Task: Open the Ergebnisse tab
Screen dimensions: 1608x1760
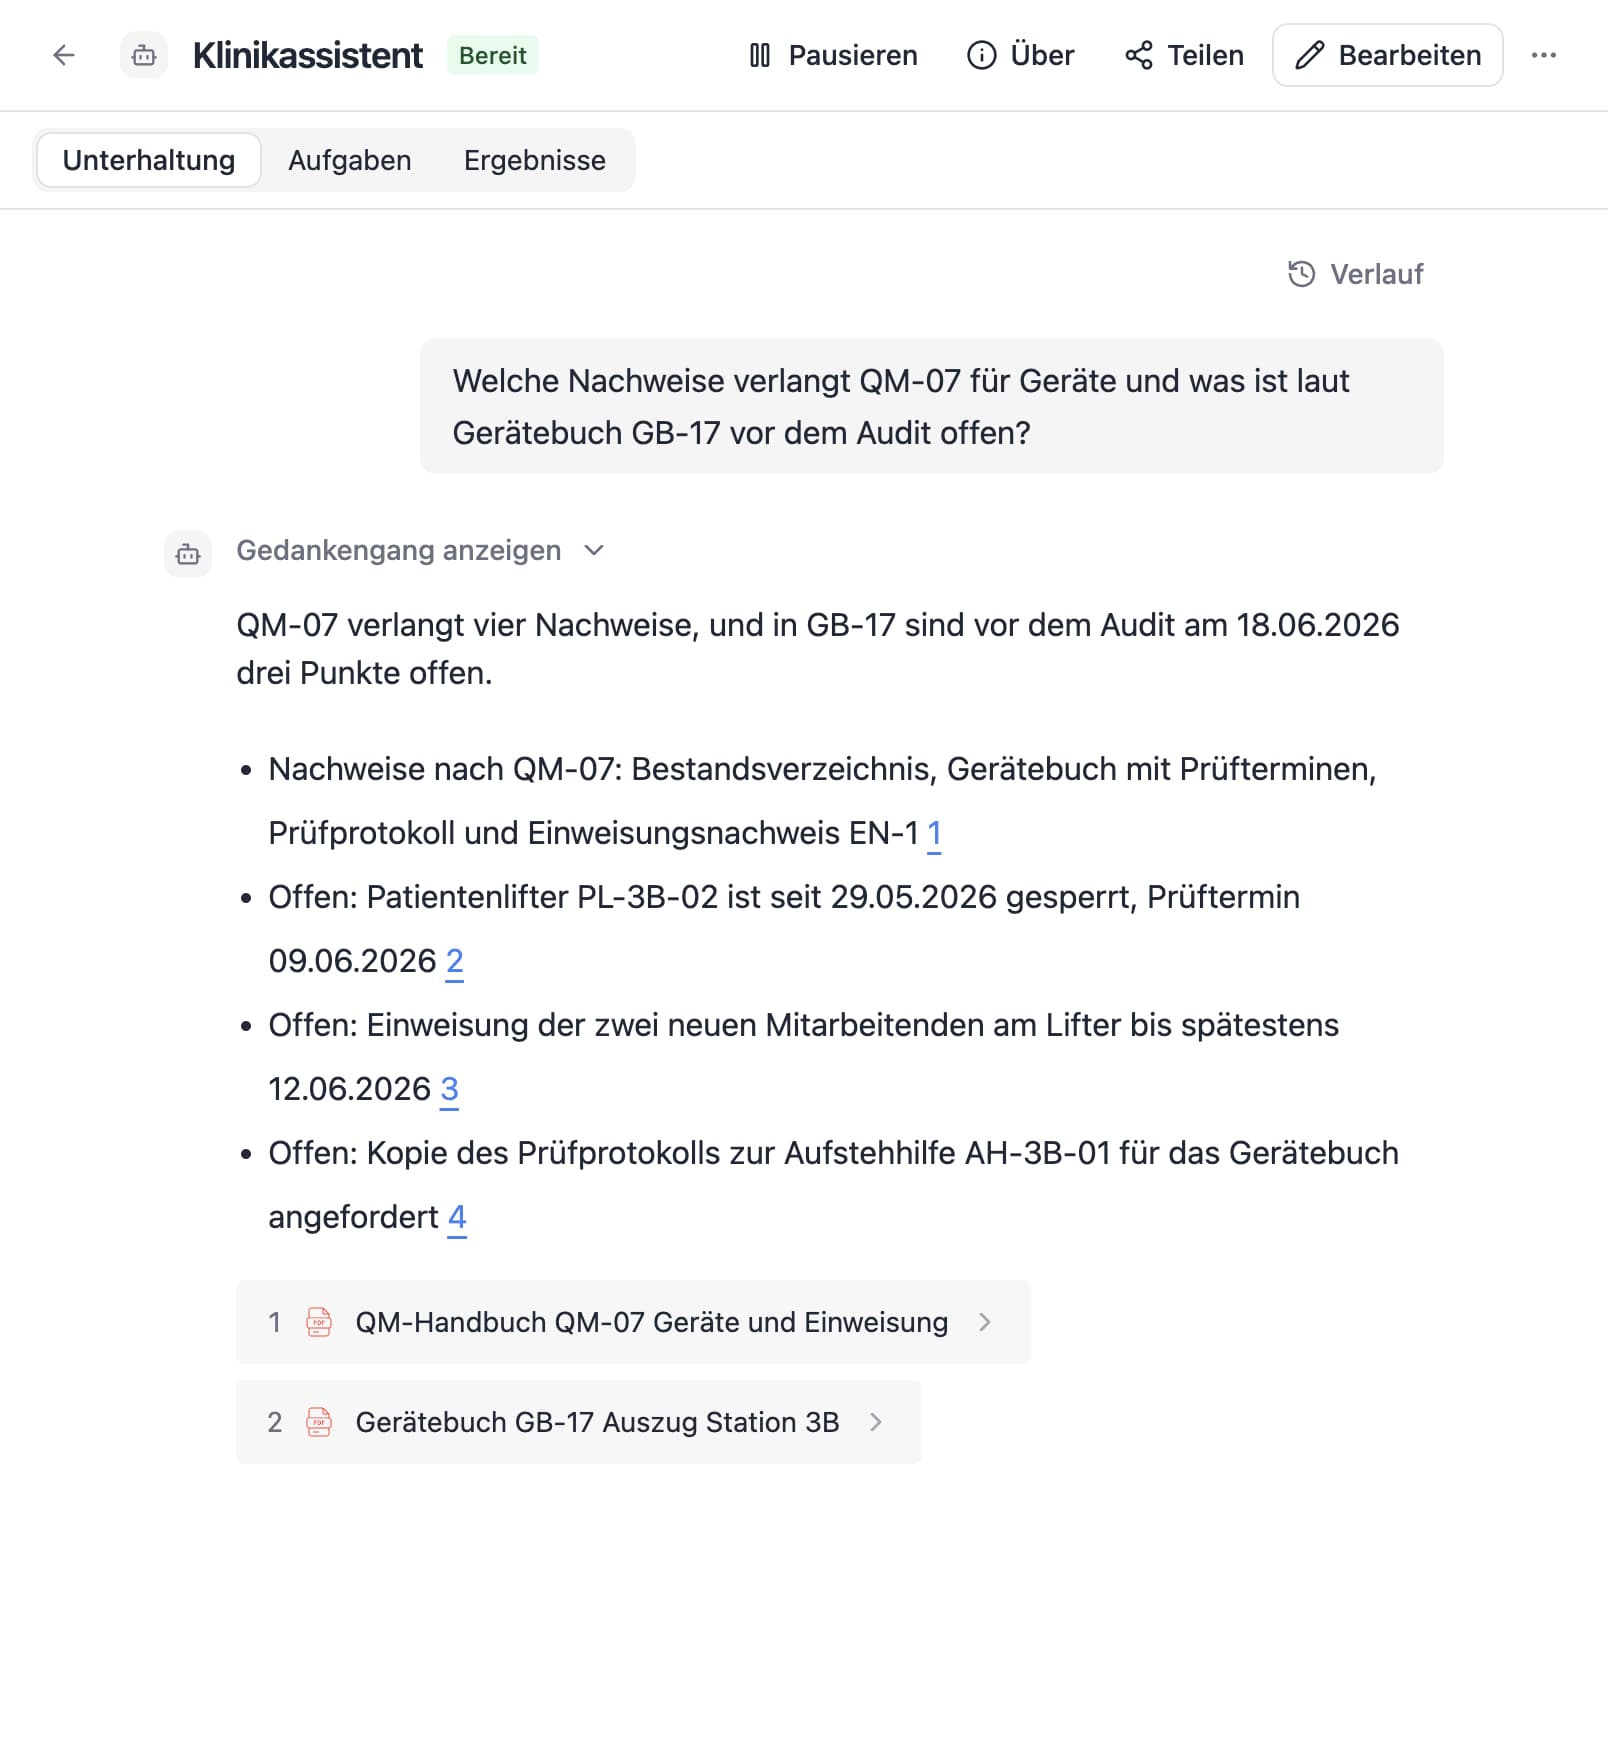Action: tap(535, 160)
